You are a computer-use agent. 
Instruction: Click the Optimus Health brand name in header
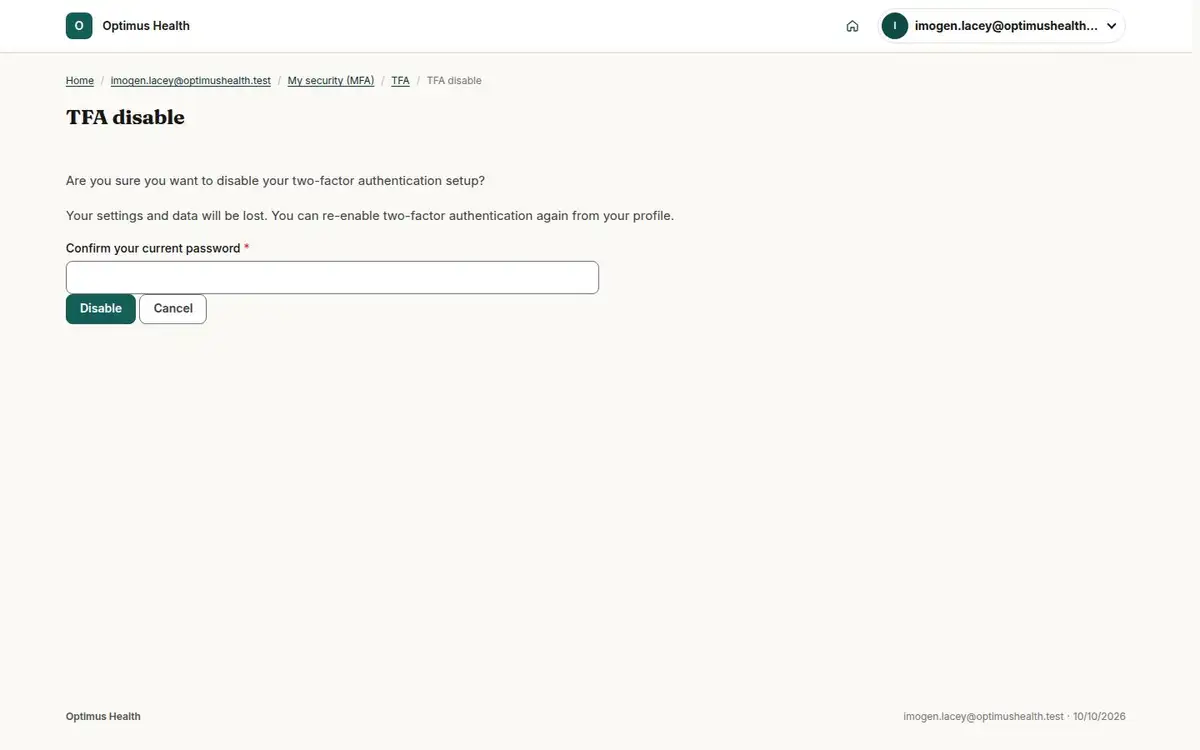pos(146,26)
